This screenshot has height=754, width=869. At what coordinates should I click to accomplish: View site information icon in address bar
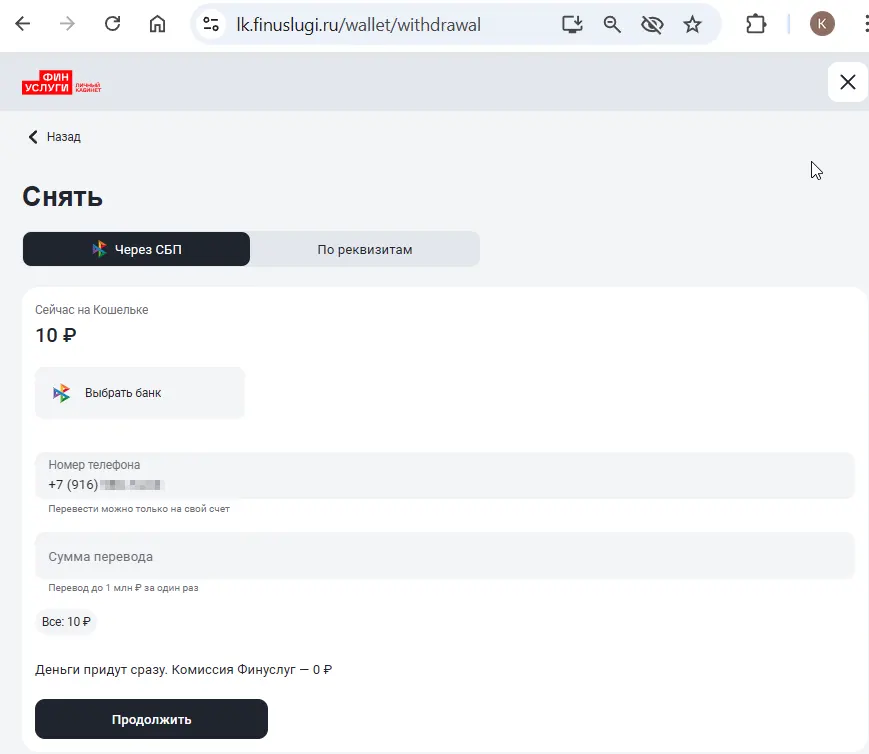tap(211, 24)
